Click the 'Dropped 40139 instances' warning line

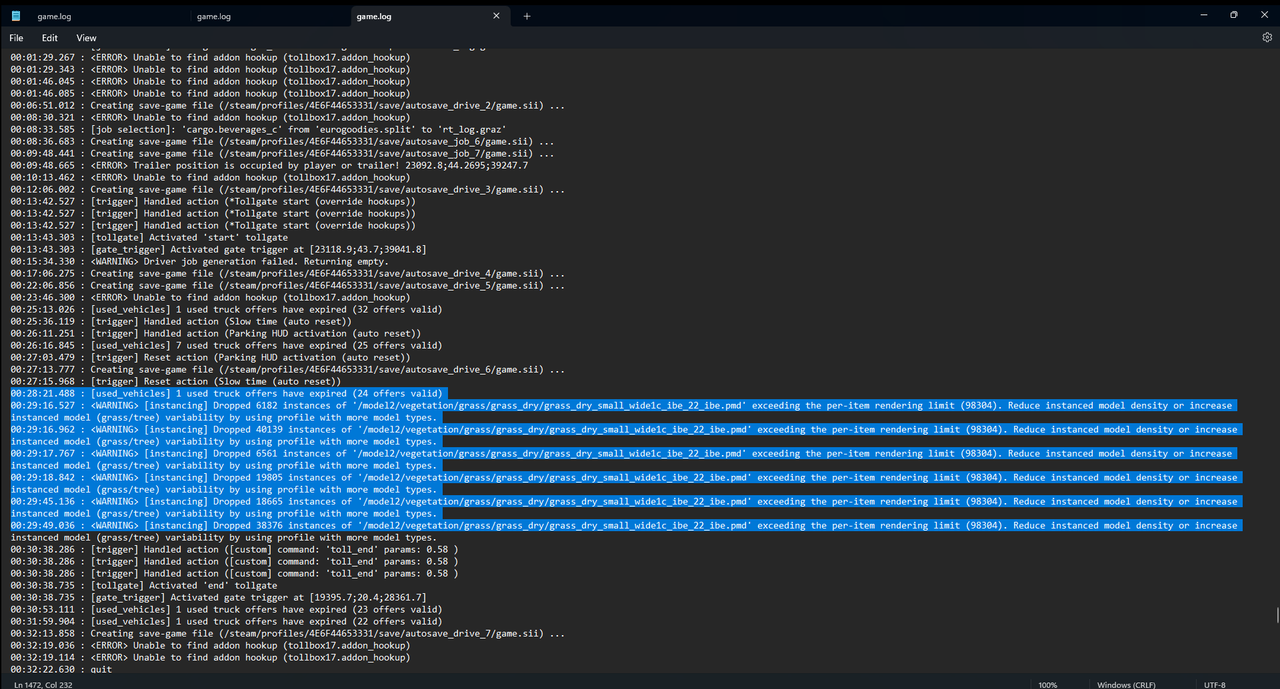(x=626, y=435)
